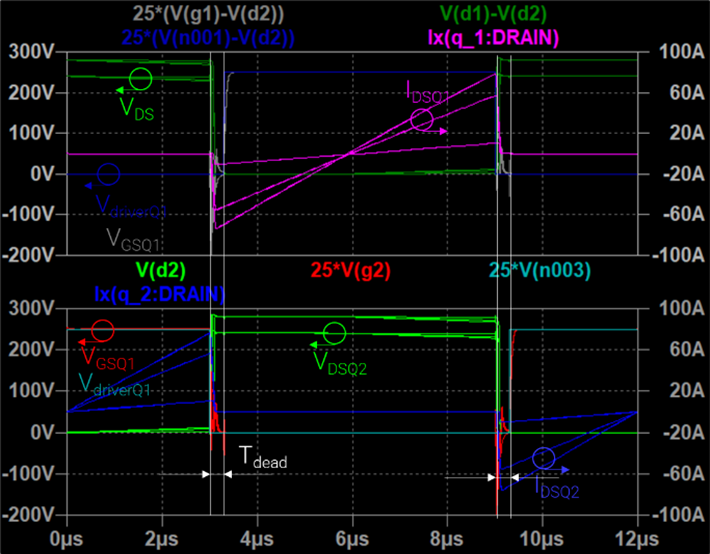
Task: Click the green circle marker above VDS
Action: (x=140, y=78)
